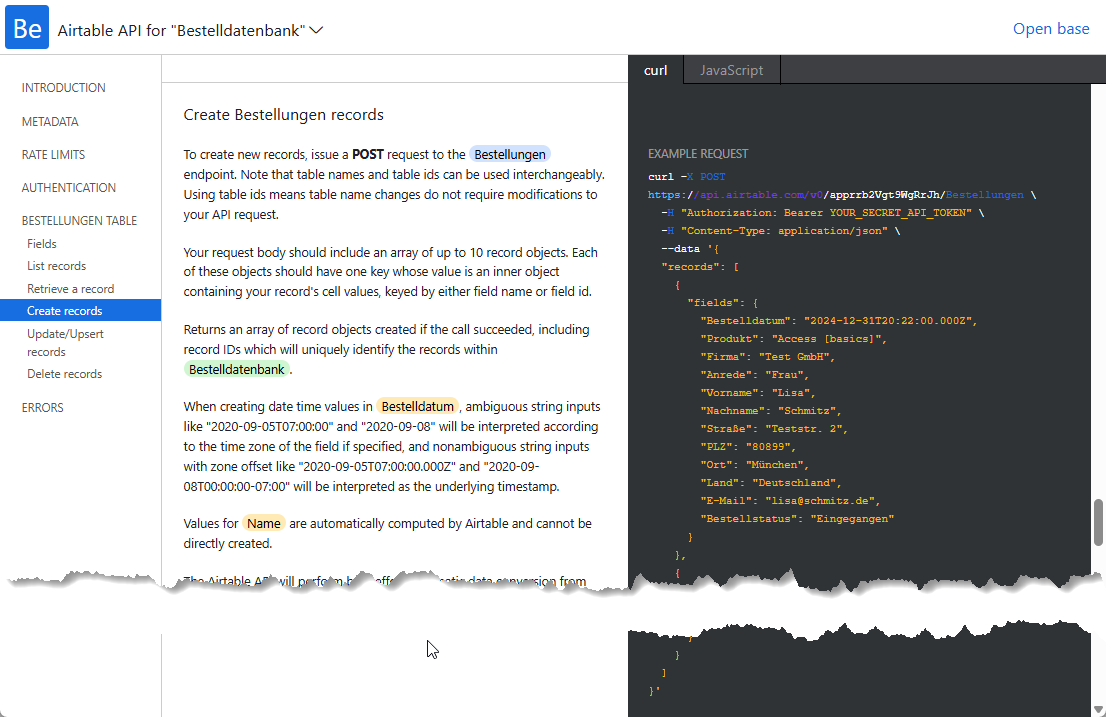1106x717 pixels.
Task: Select "Update/Upsert records" in sidebar
Action: pyautogui.click(x=65, y=341)
